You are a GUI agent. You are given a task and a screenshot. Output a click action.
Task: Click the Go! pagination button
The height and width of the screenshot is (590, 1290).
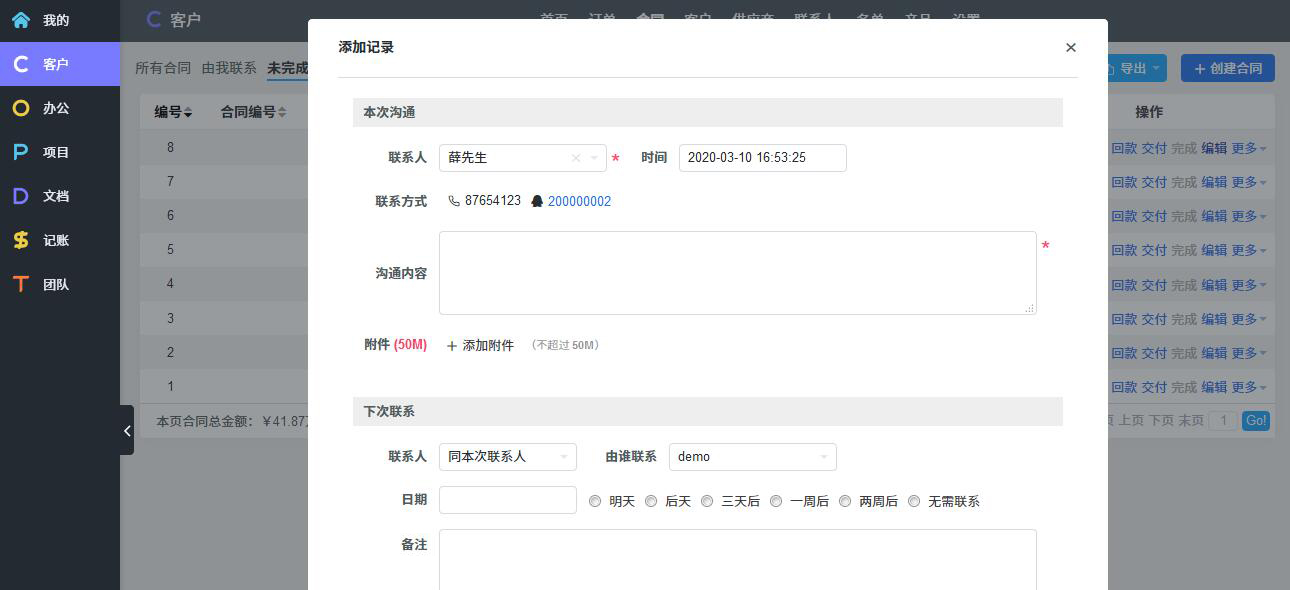click(x=1256, y=421)
